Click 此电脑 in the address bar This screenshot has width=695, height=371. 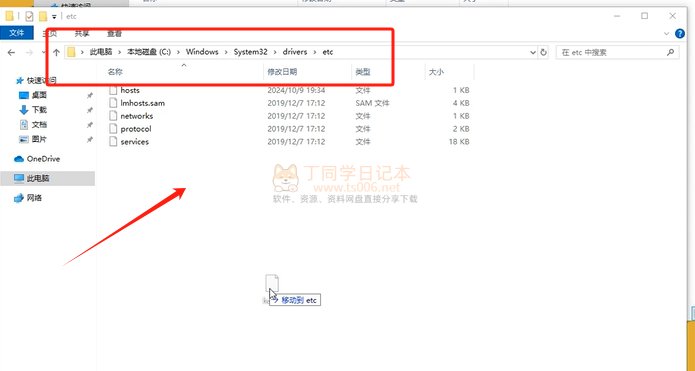[101, 52]
